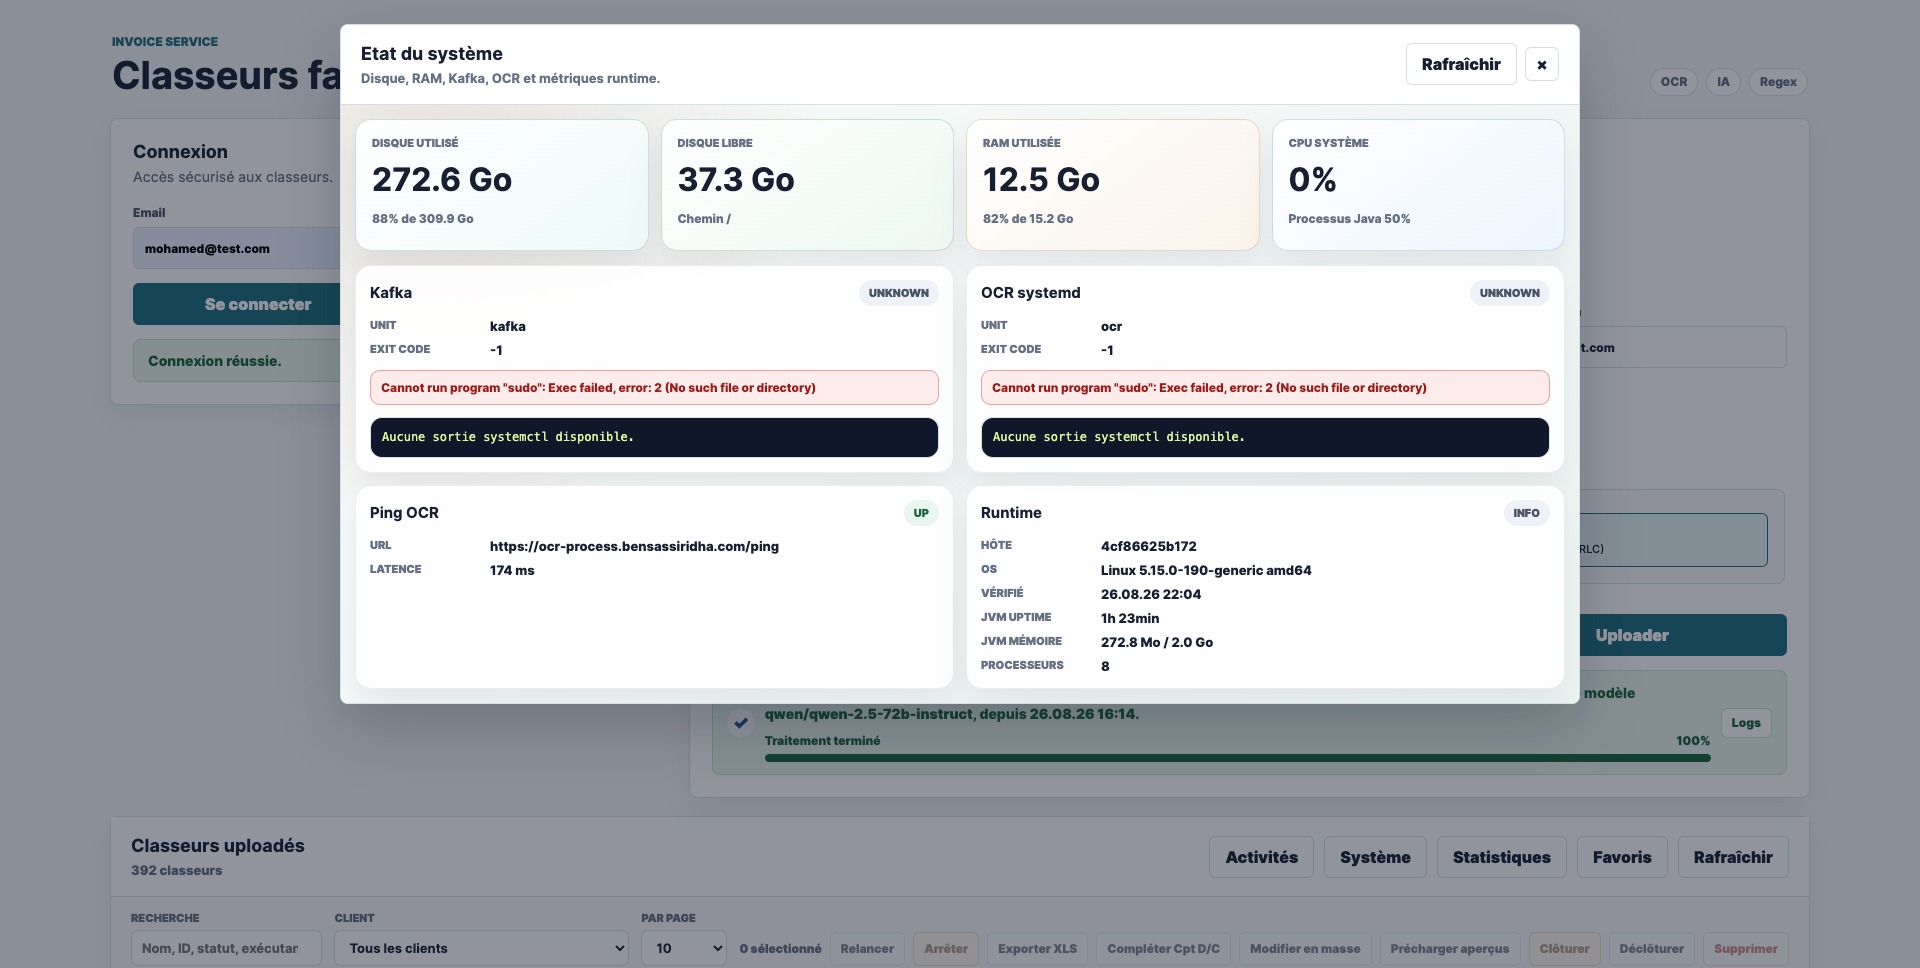The image size is (1920, 968).
Task: Select the OCR pill in header
Action: 1674,82
